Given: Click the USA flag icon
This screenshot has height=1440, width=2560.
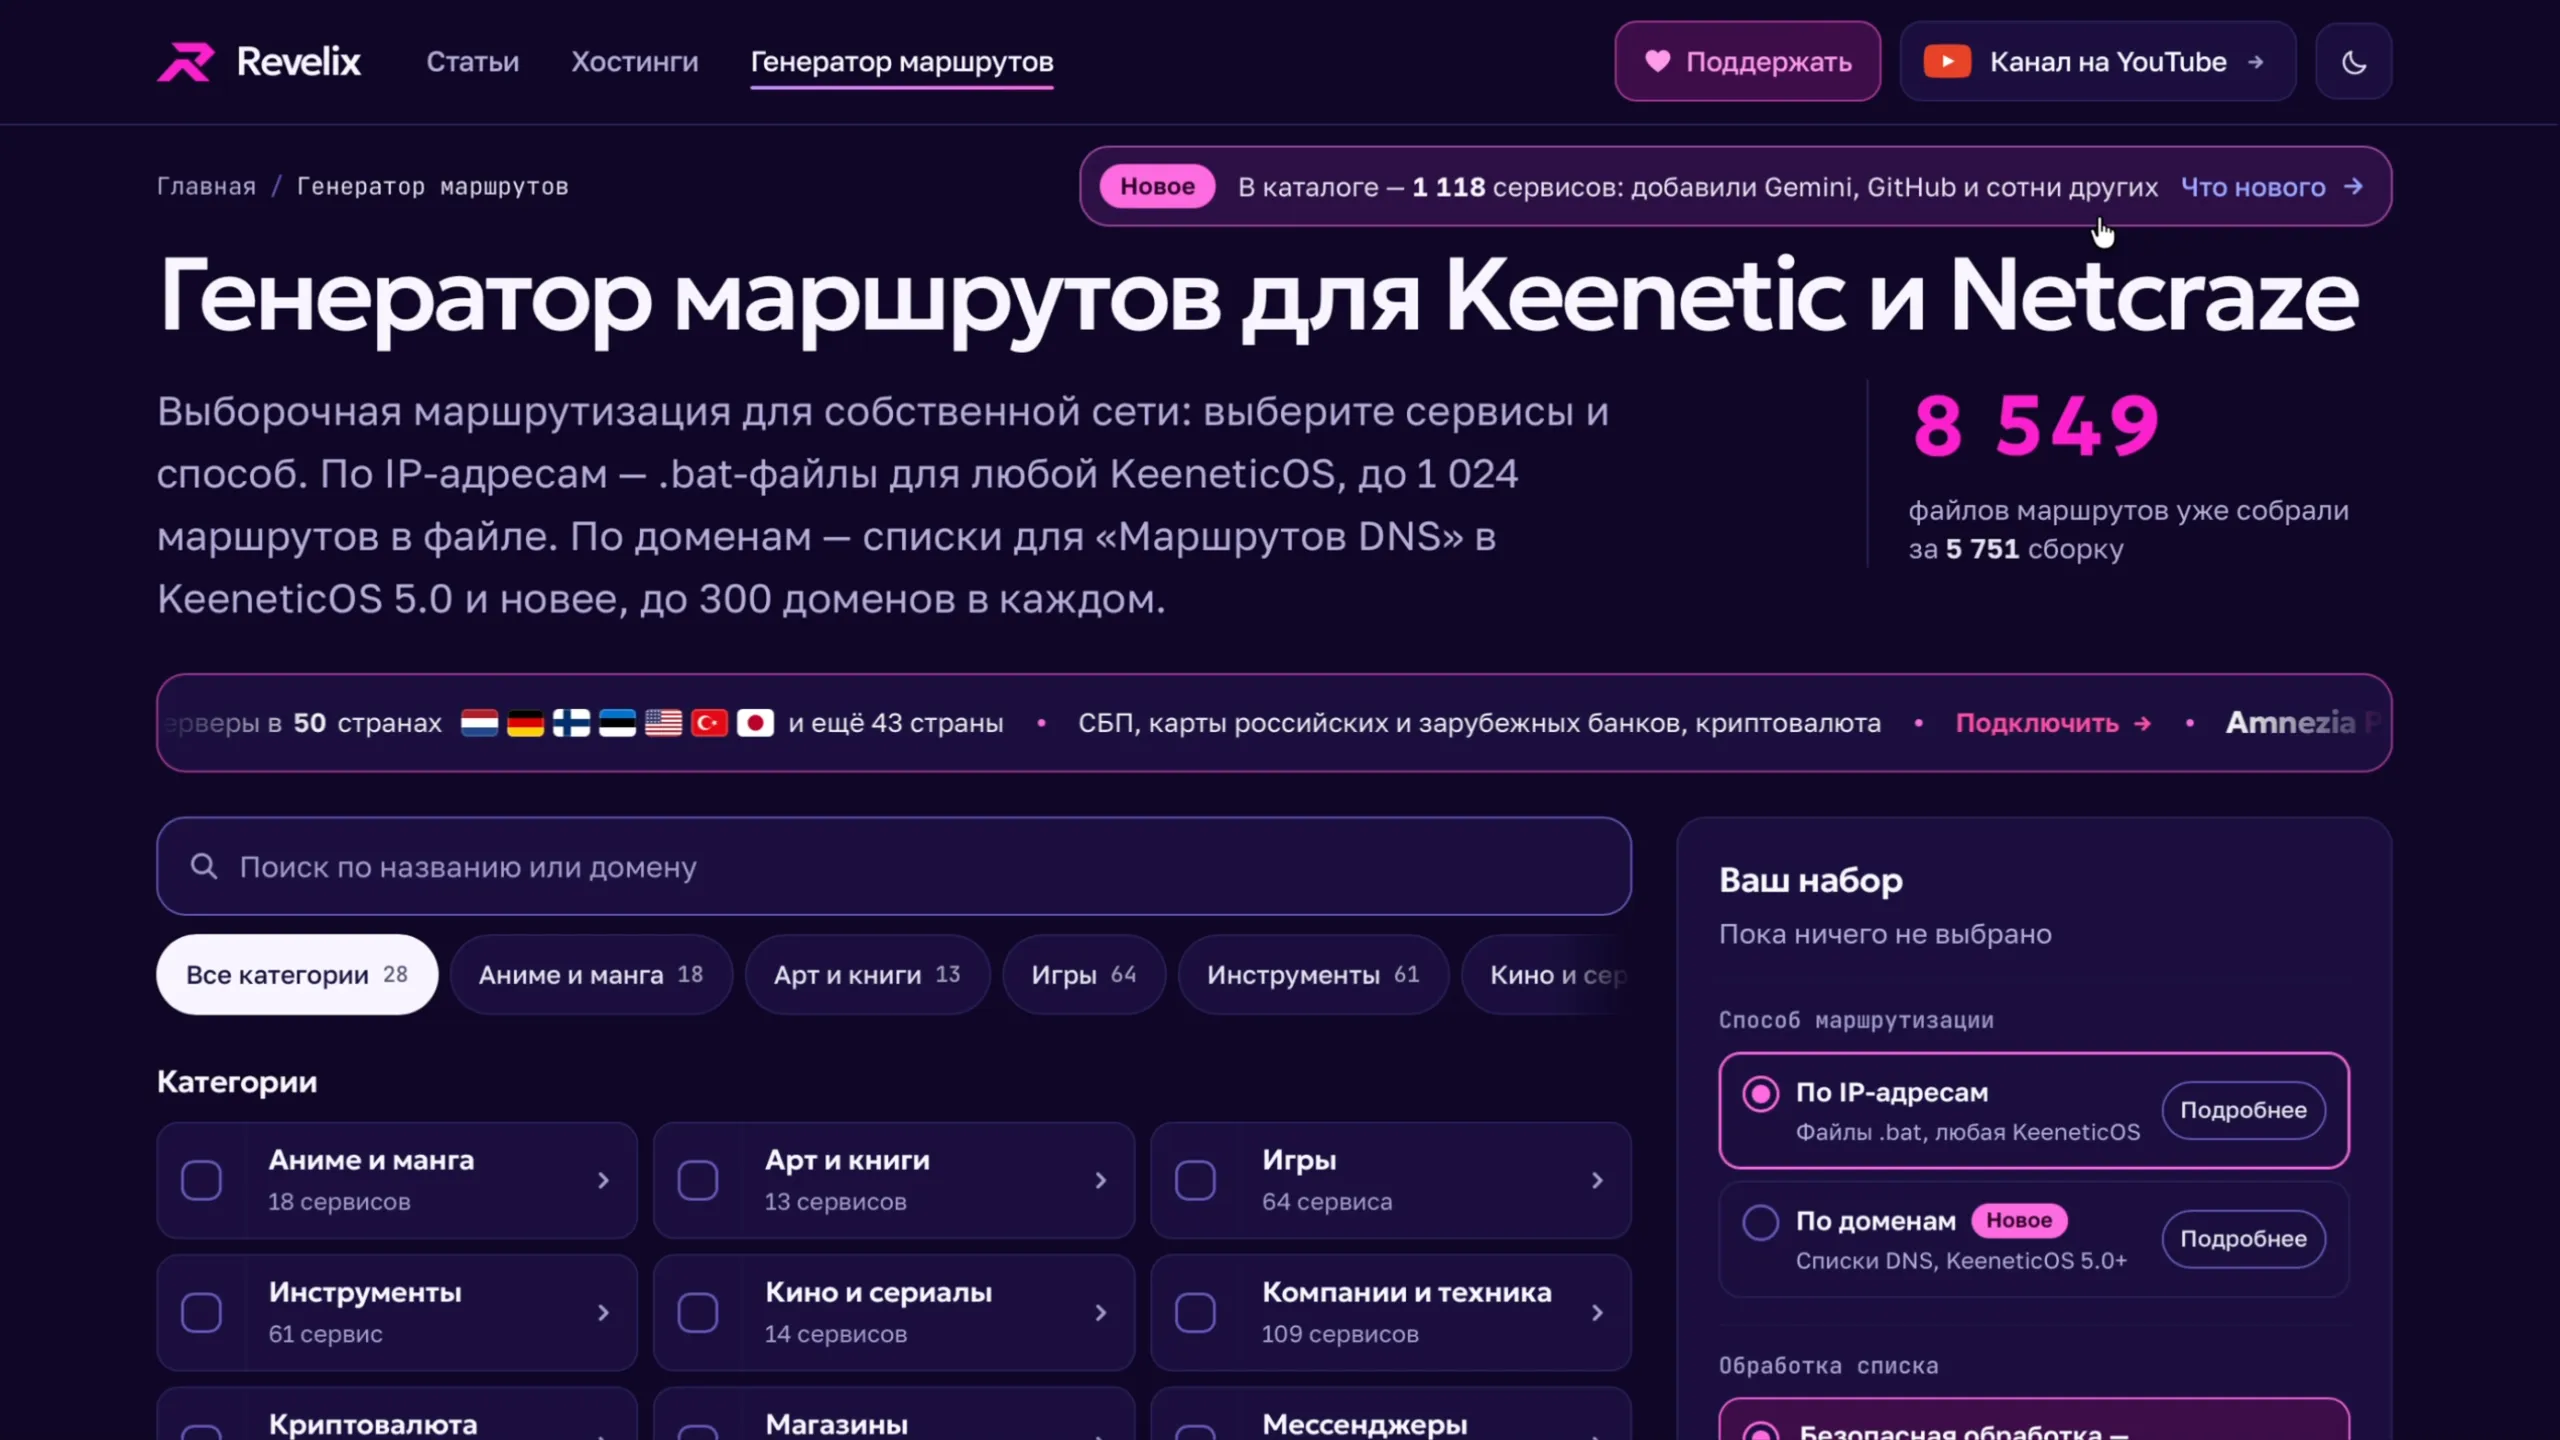Looking at the screenshot, I should click(663, 723).
